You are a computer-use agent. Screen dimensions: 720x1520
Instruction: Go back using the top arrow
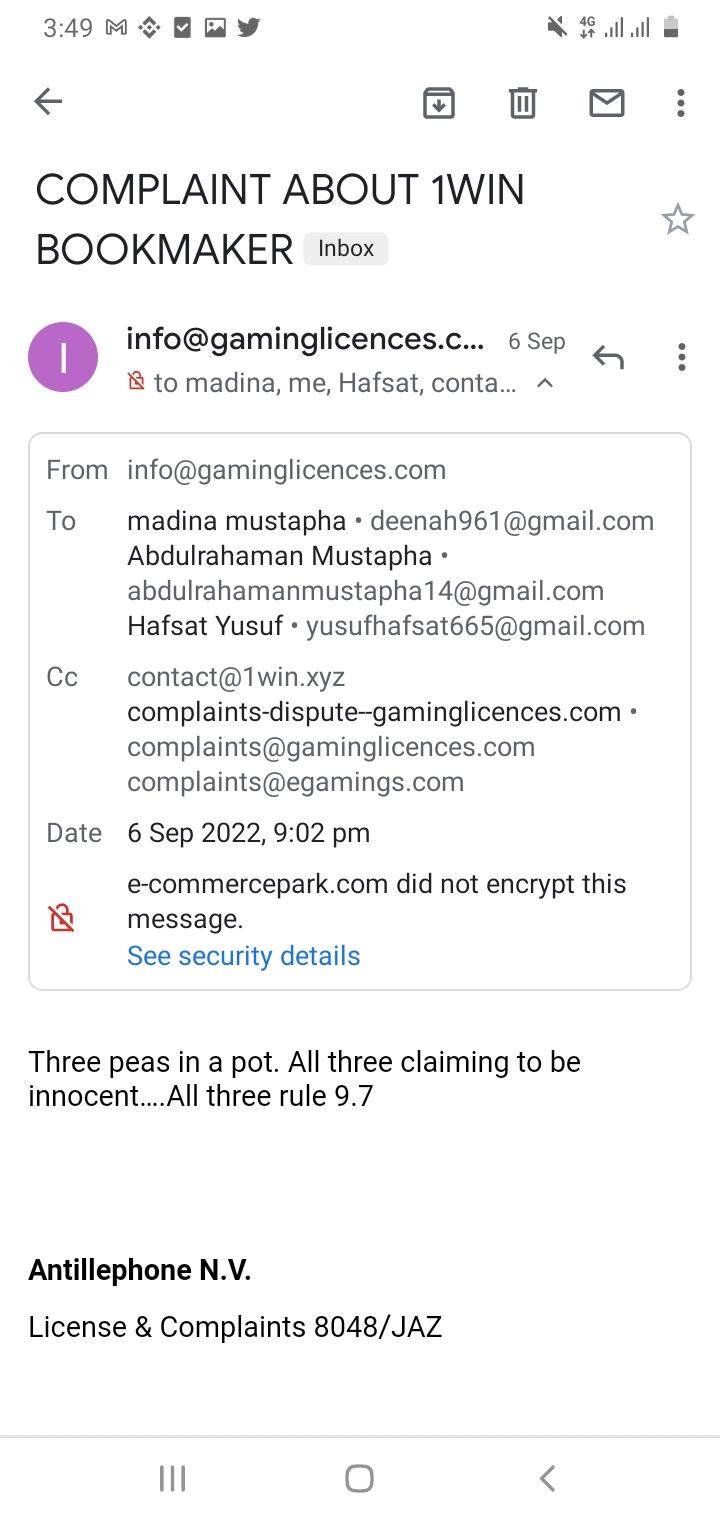pos(48,101)
